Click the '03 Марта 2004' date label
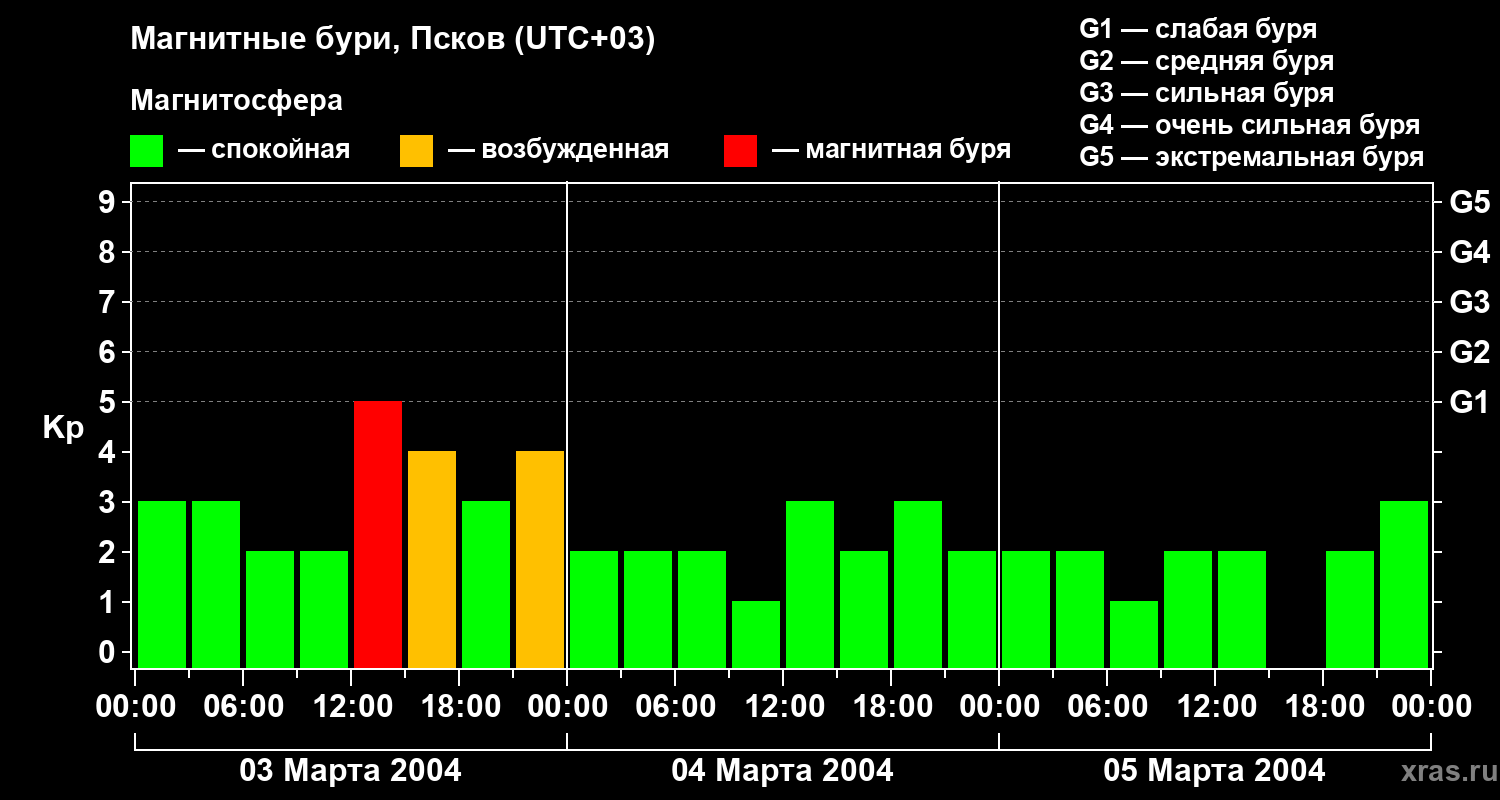Screen dimensions: 1500x800 pyautogui.click(x=350, y=771)
